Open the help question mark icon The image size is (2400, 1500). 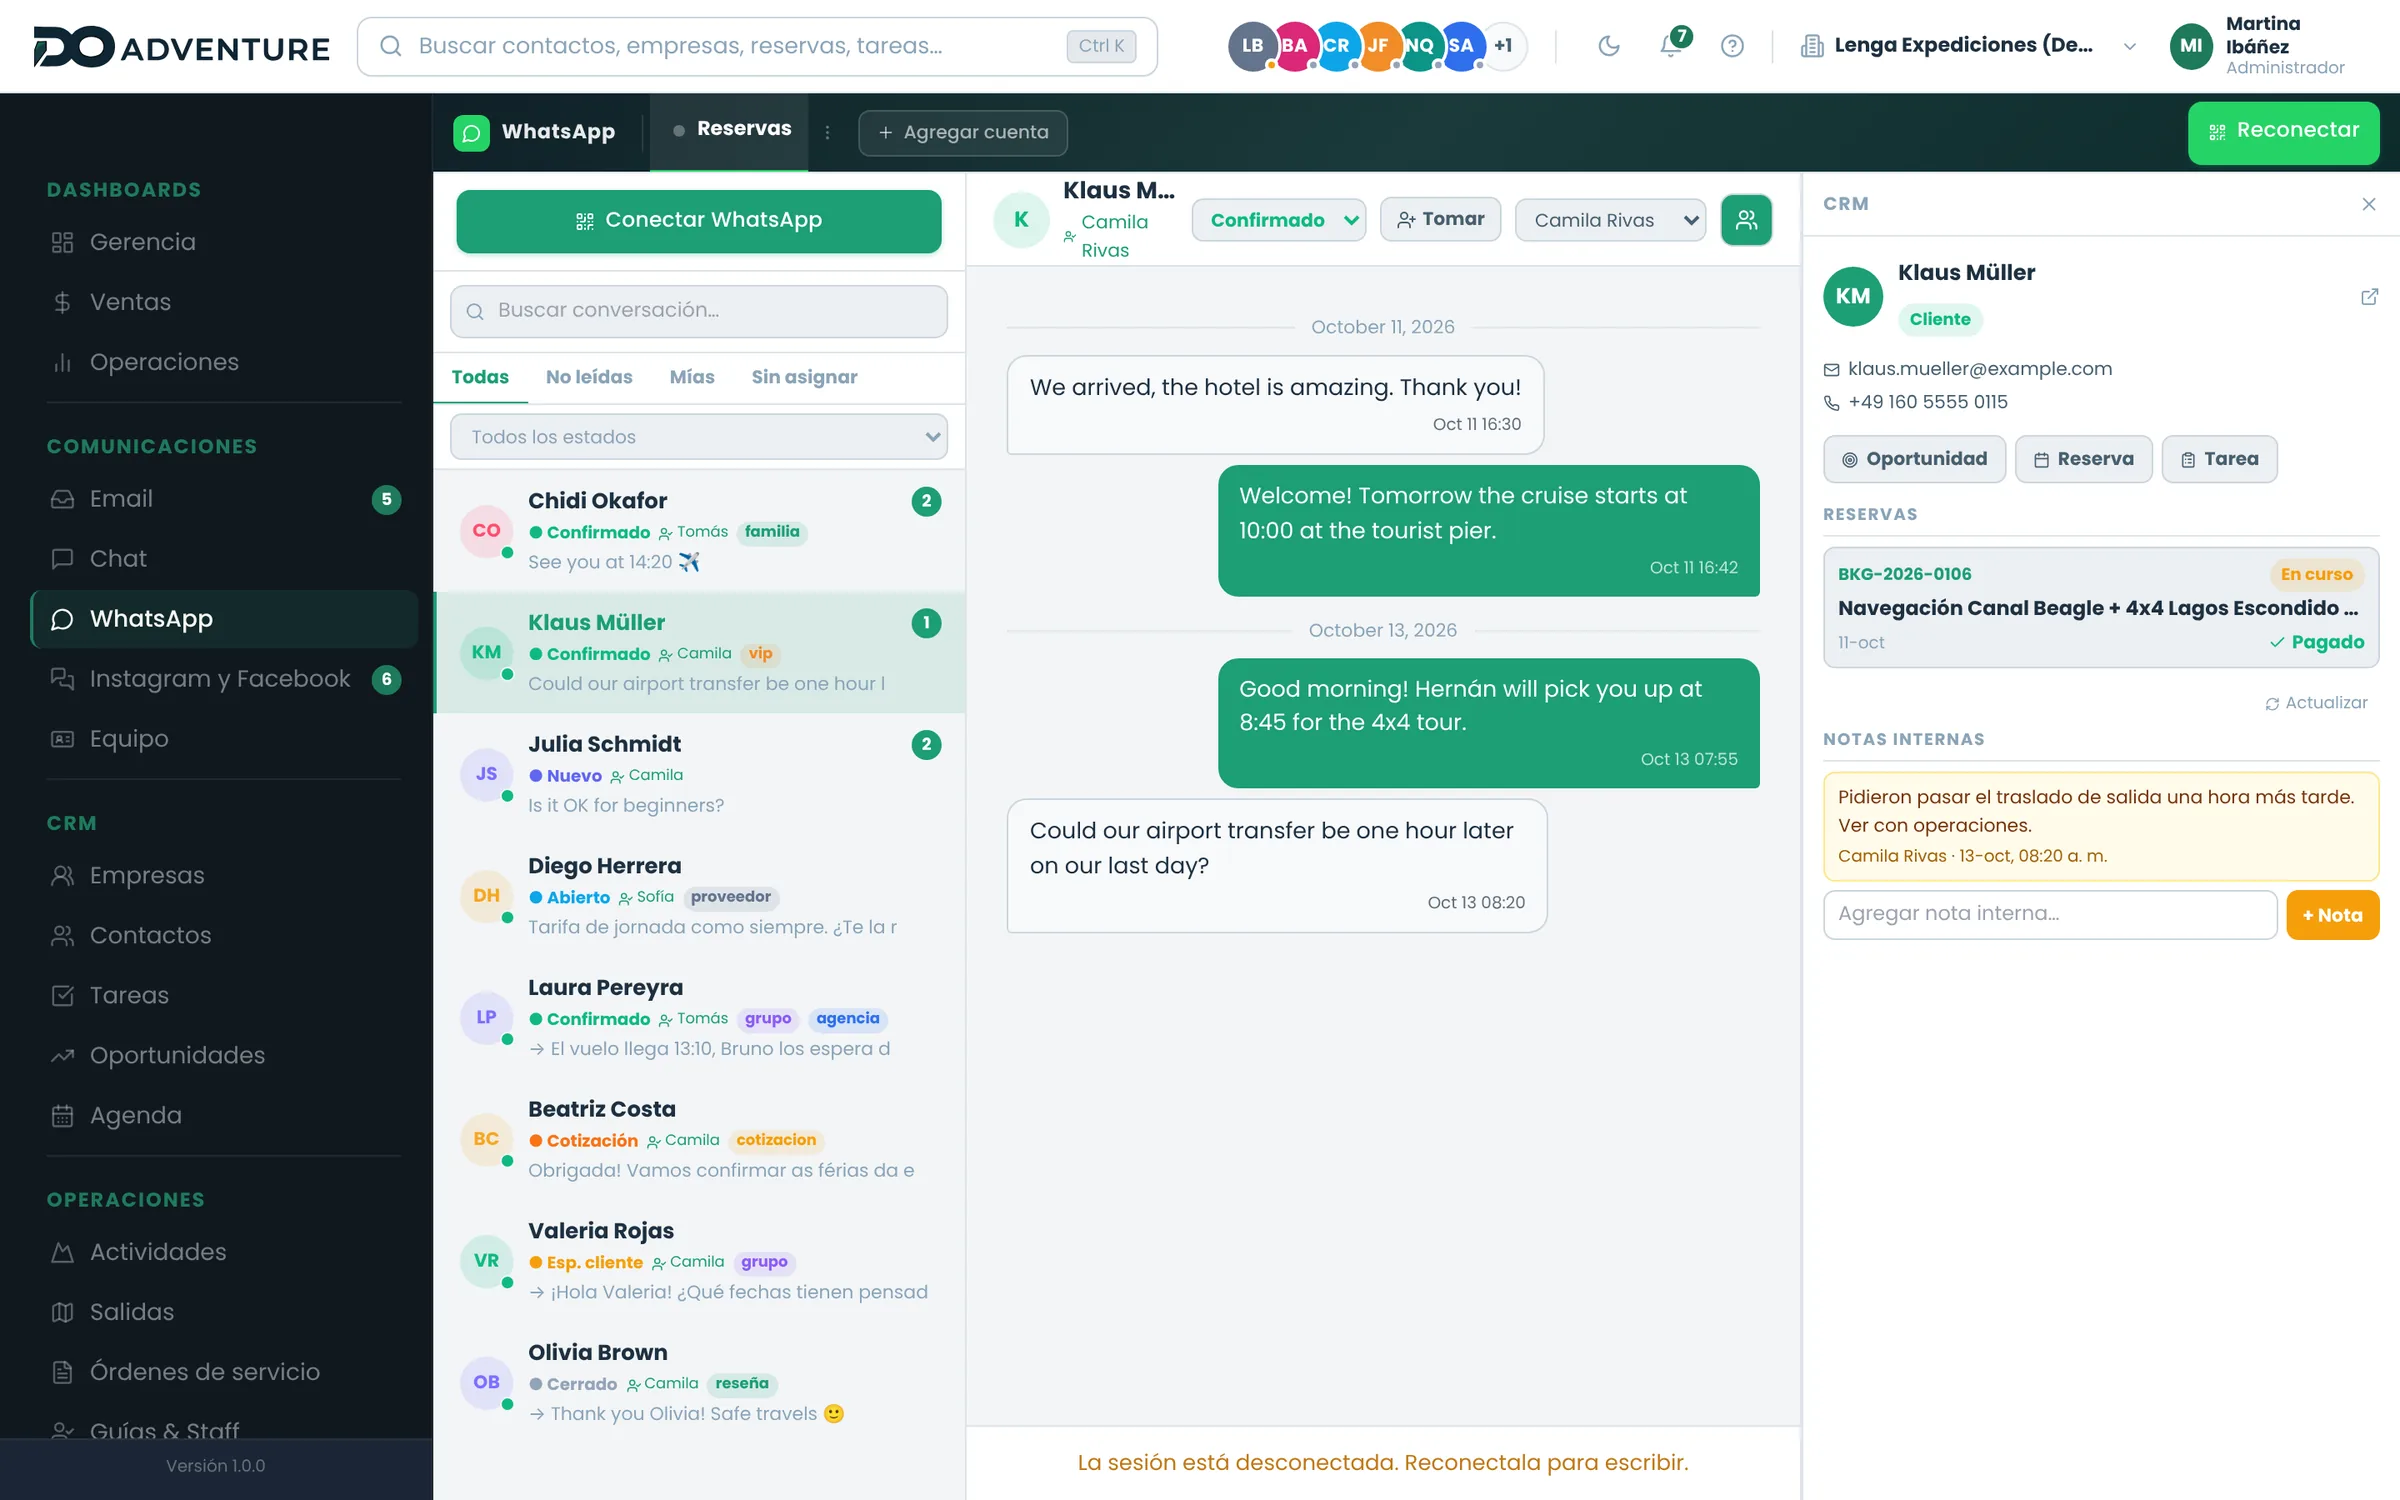pyautogui.click(x=1732, y=45)
